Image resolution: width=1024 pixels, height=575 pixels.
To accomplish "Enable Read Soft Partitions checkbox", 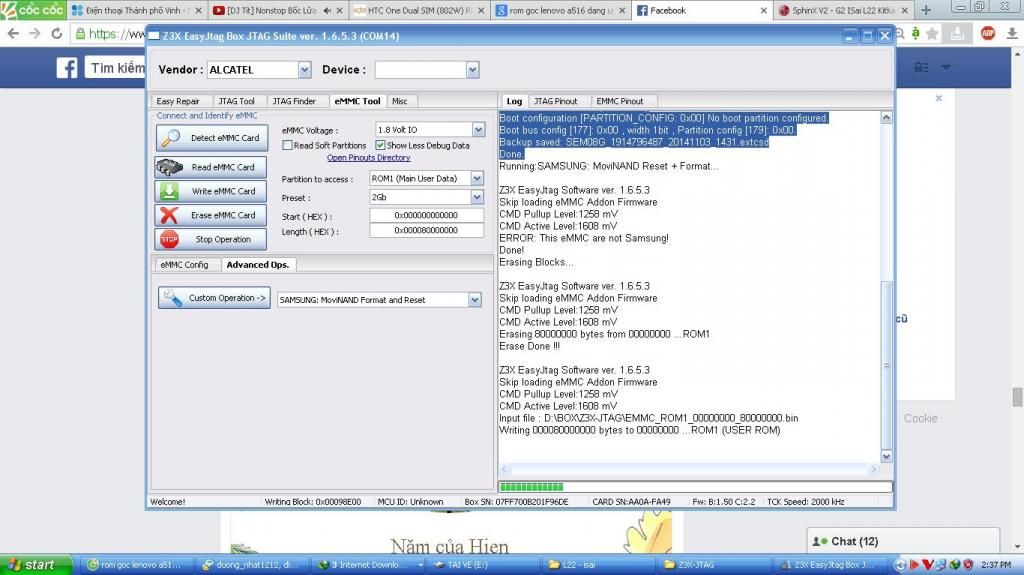I will 287,145.
